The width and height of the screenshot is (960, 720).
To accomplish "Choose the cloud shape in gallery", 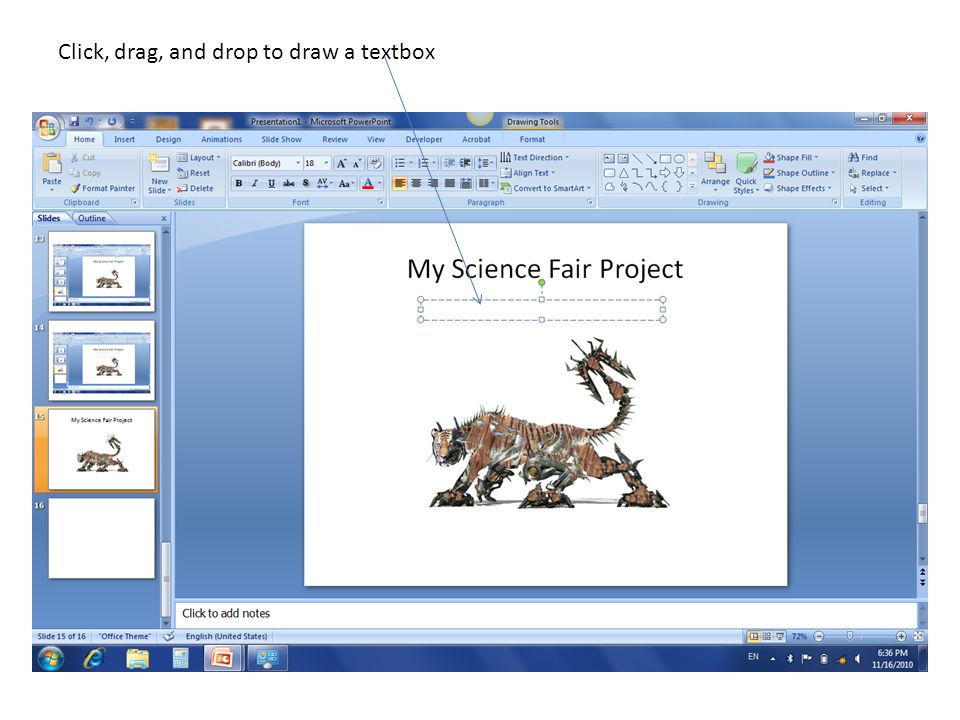I will coord(610,187).
